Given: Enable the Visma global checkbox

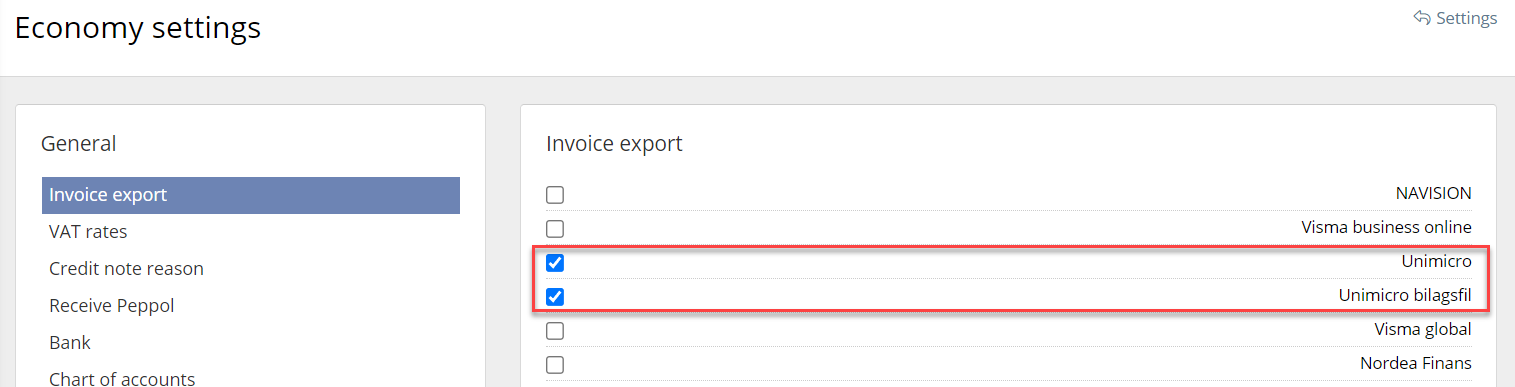Looking at the screenshot, I should coord(555,330).
